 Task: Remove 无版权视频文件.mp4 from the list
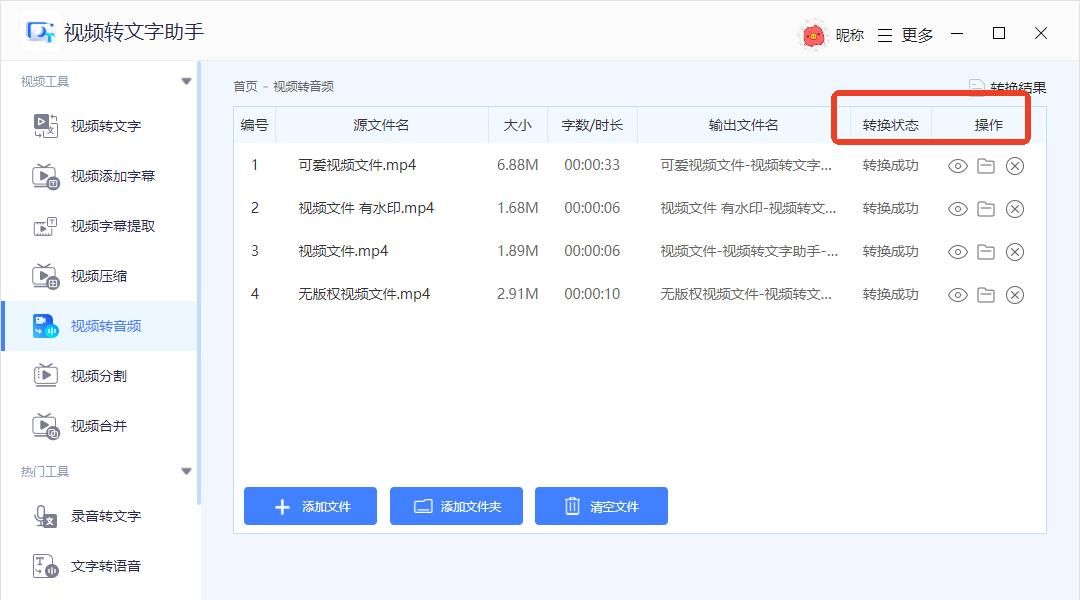(1015, 294)
